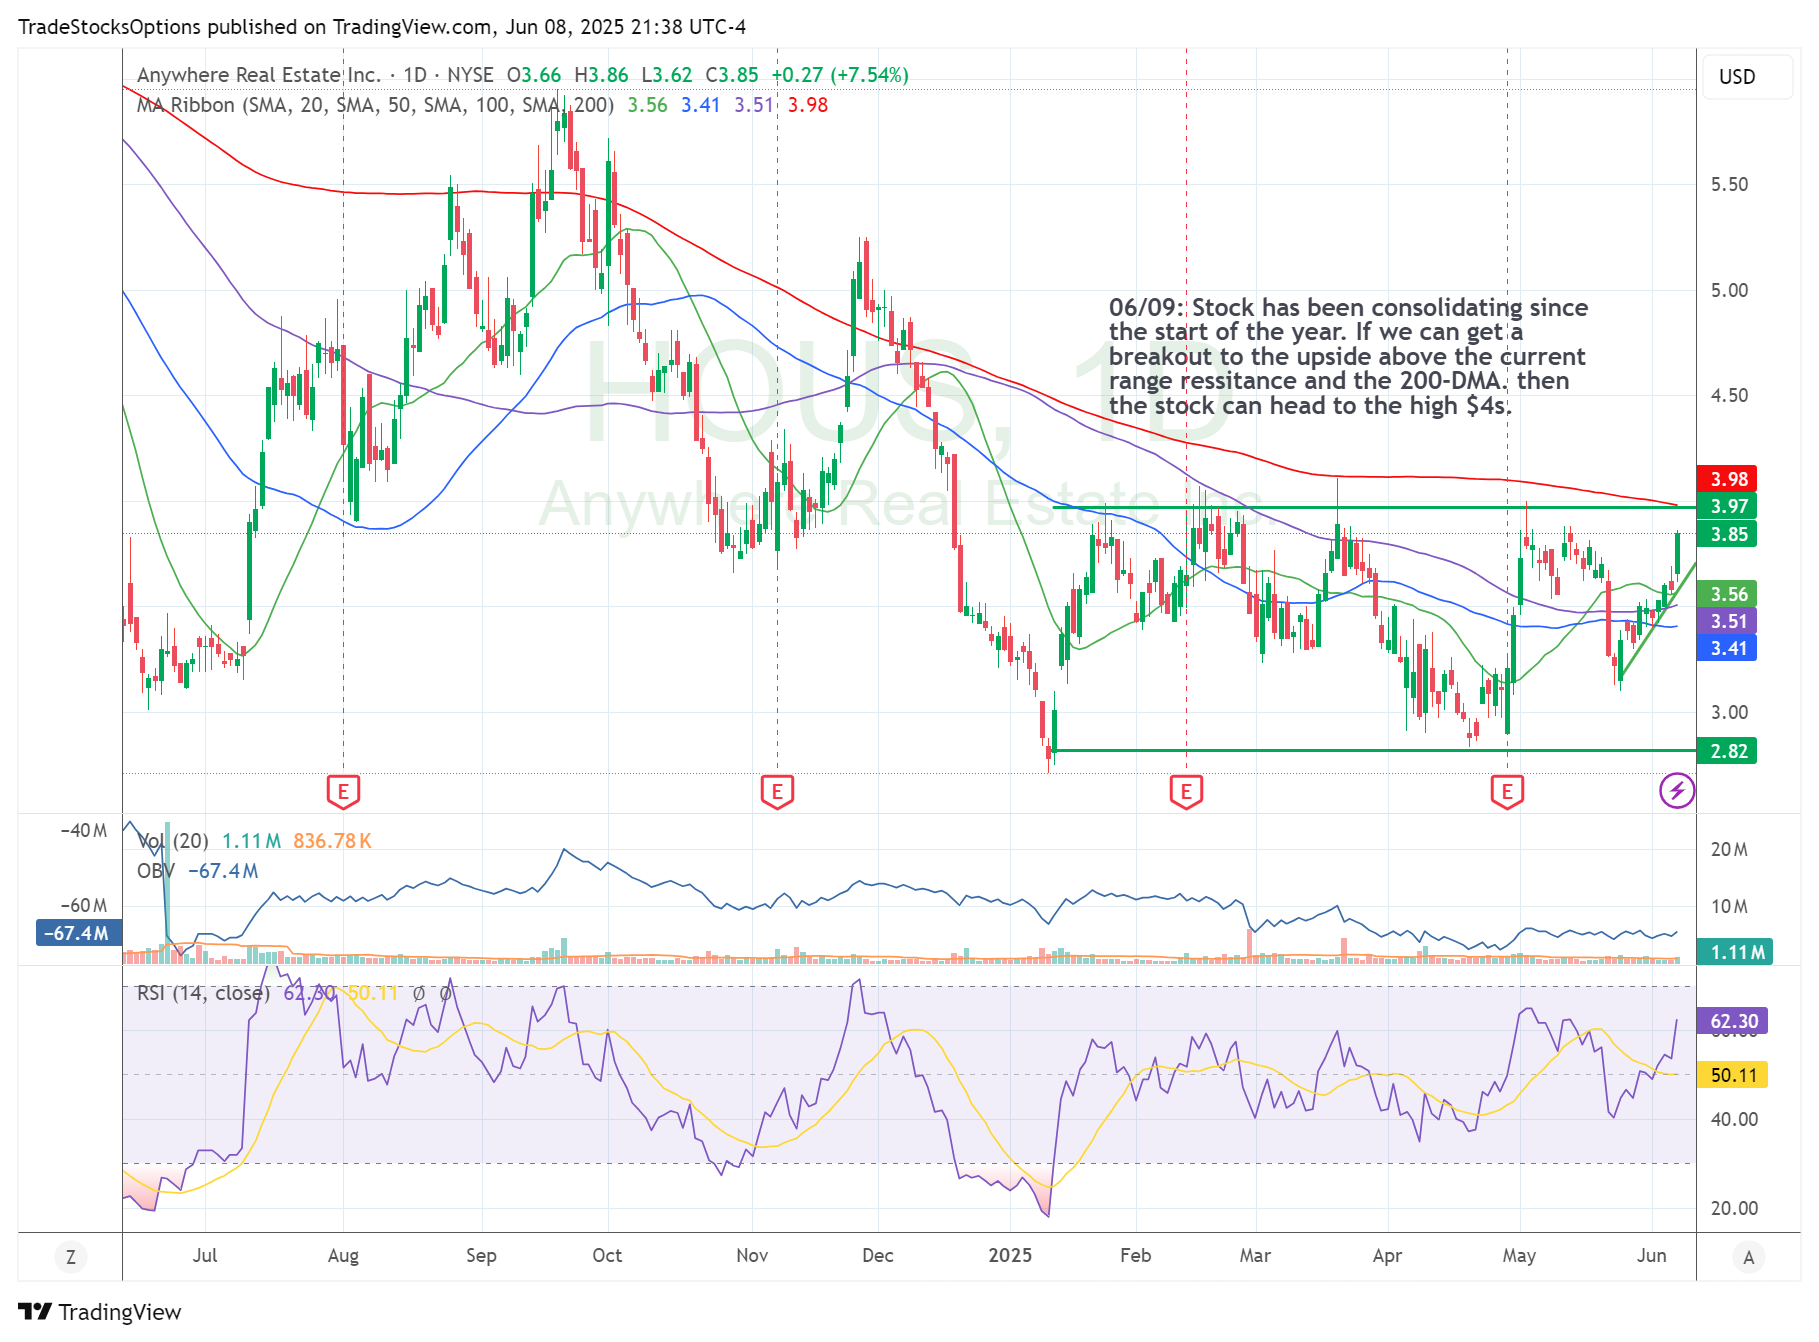This screenshot has width=1819, height=1342.
Task: Click the 1.11 M volume label
Action: [x=1735, y=952]
